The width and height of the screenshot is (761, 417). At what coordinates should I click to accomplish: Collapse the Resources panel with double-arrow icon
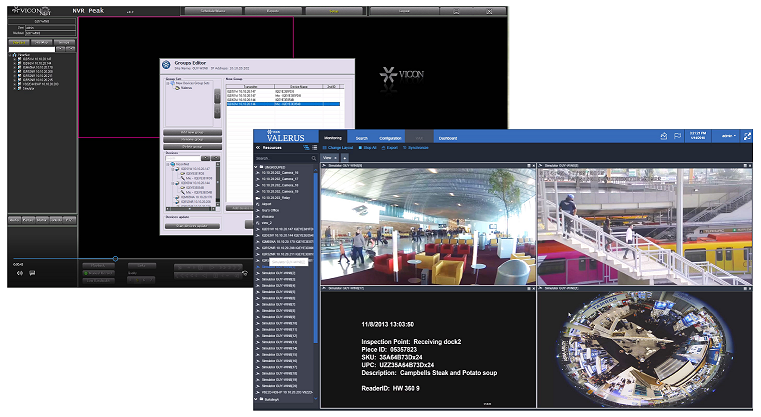pyautogui.click(x=258, y=147)
